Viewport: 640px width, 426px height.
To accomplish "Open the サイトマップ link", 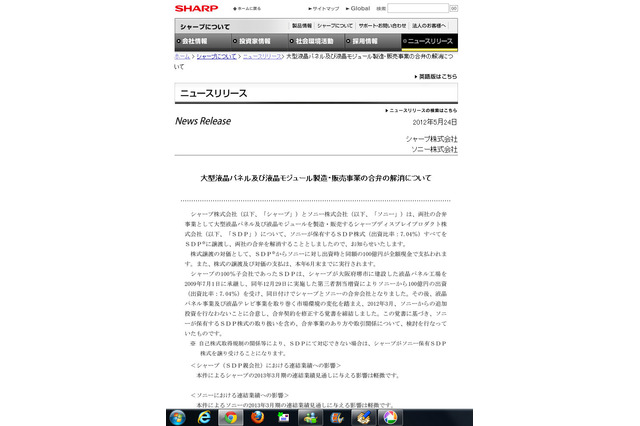I will (x=324, y=9).
